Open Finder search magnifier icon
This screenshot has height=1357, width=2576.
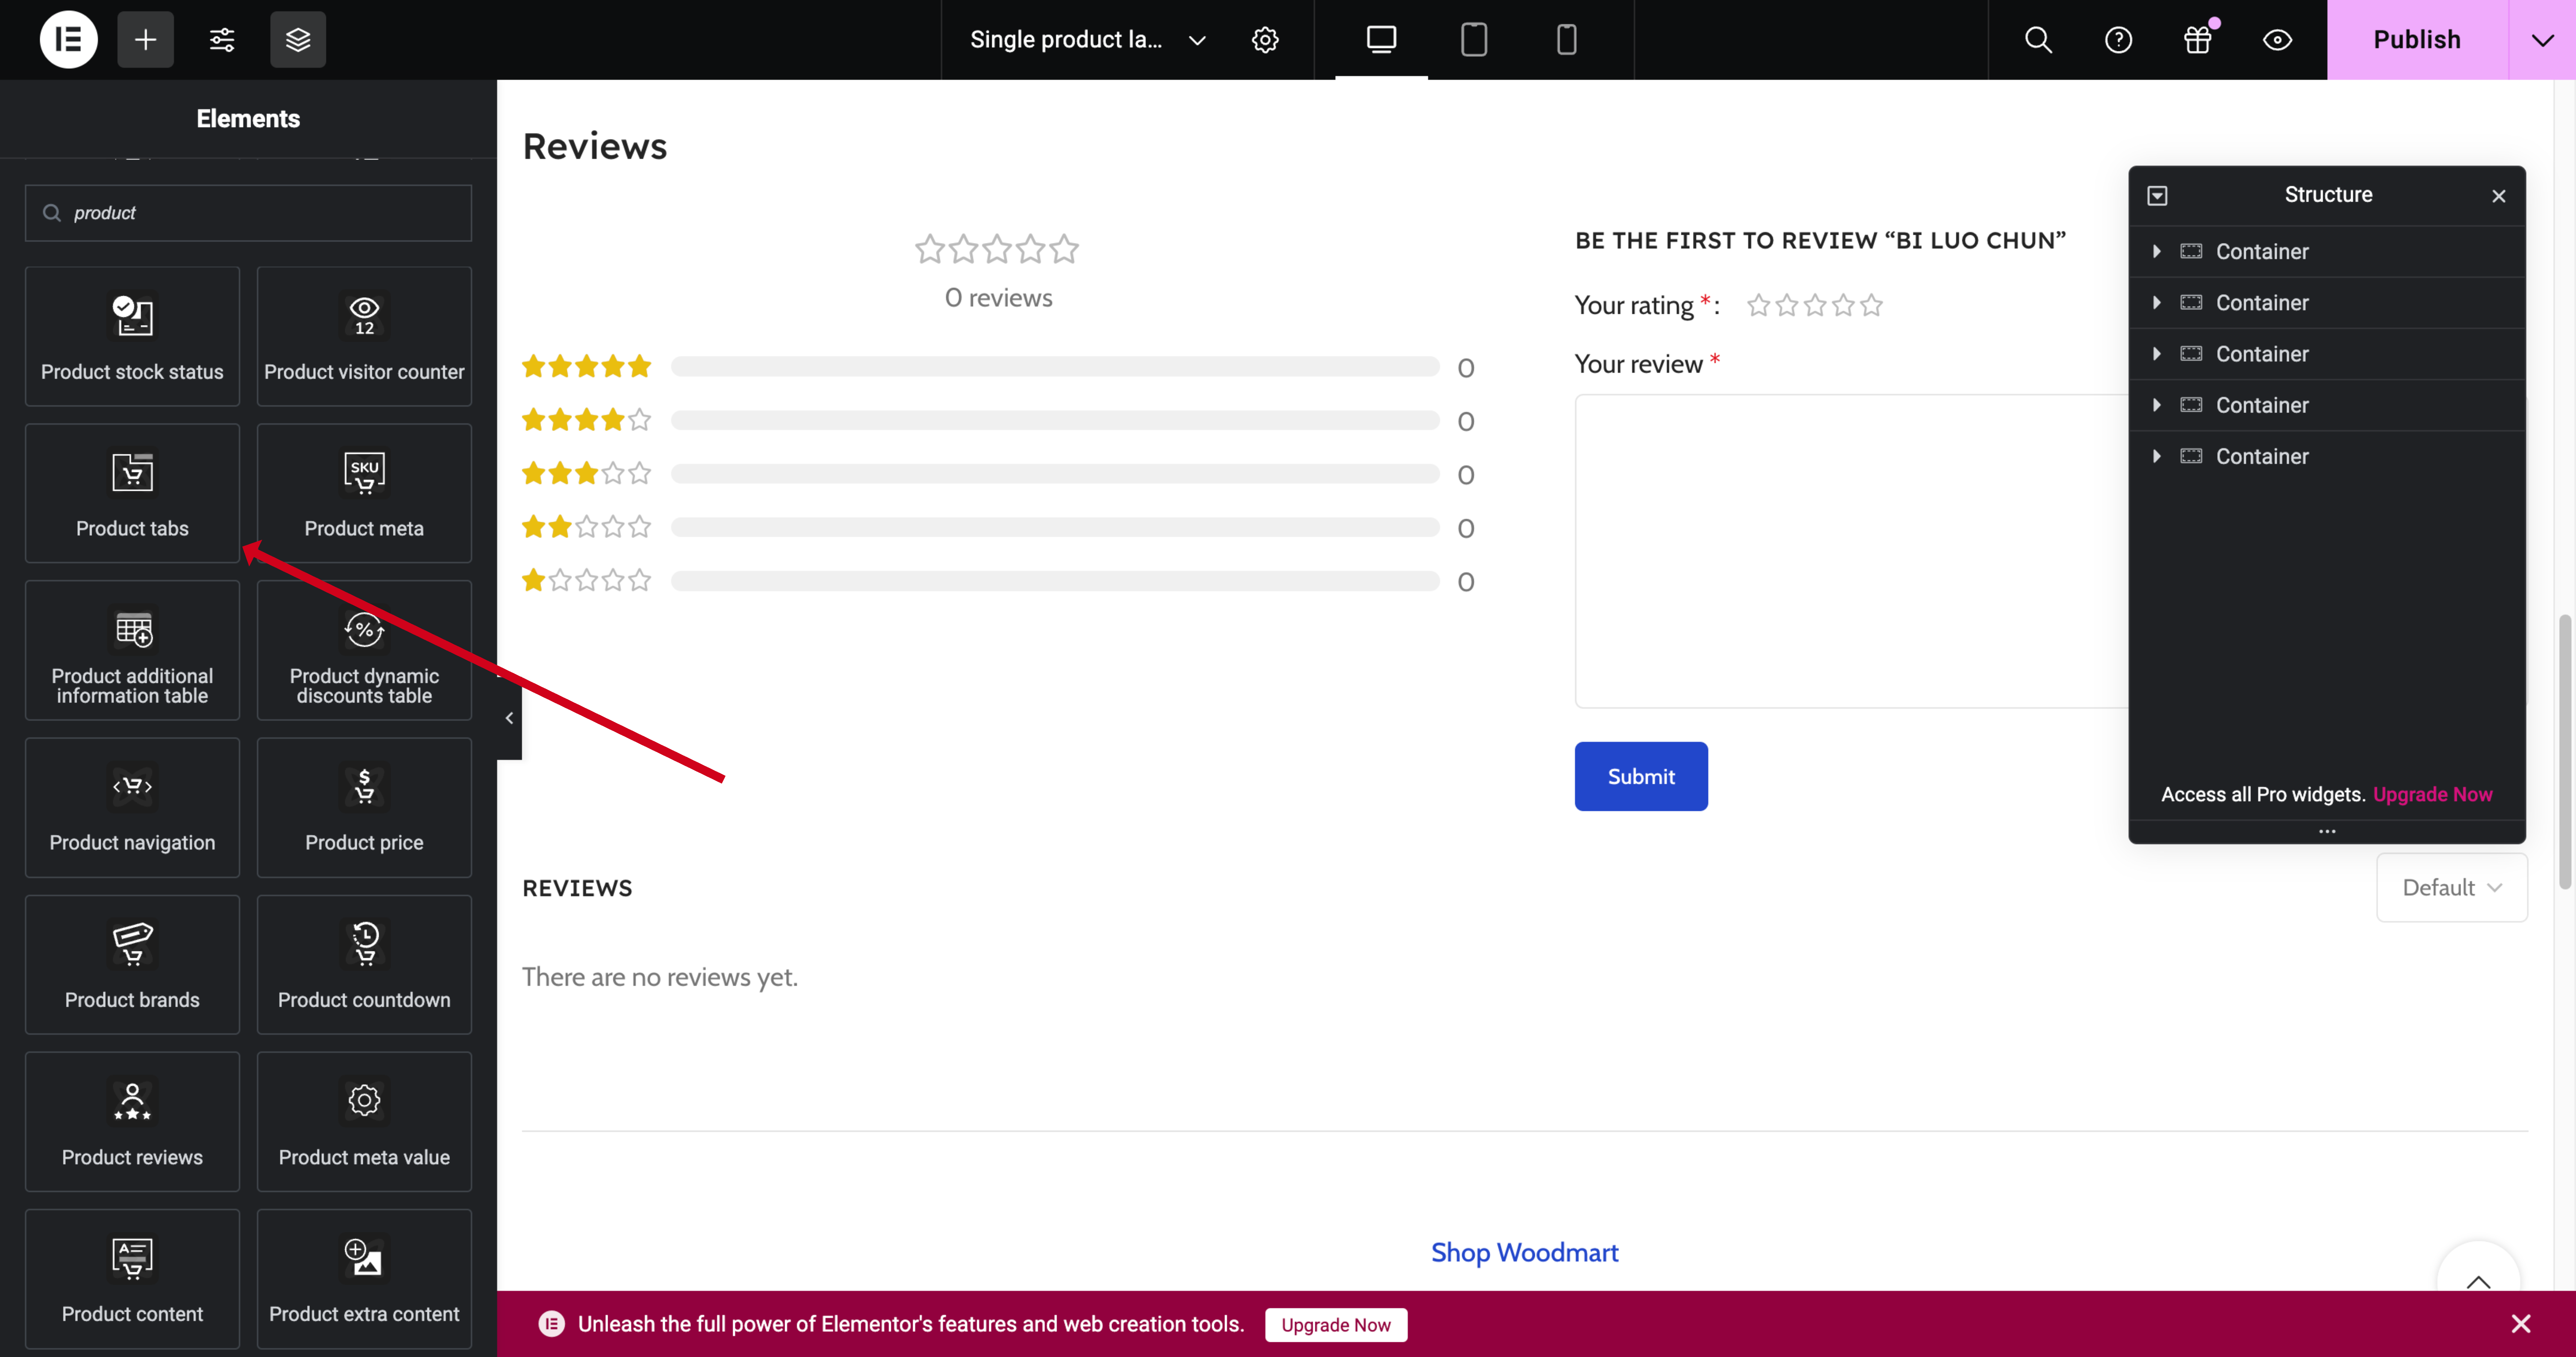(2038, 40)
